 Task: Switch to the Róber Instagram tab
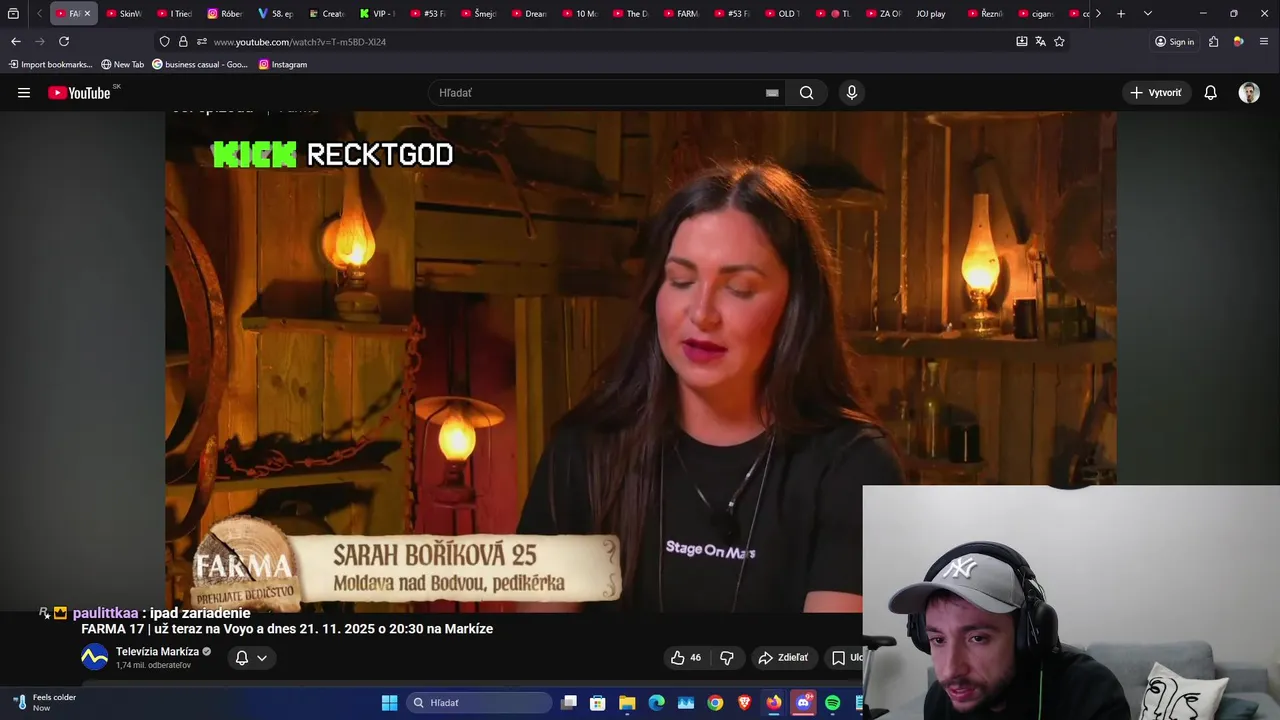pyautogui.click(x=225, y=14)
